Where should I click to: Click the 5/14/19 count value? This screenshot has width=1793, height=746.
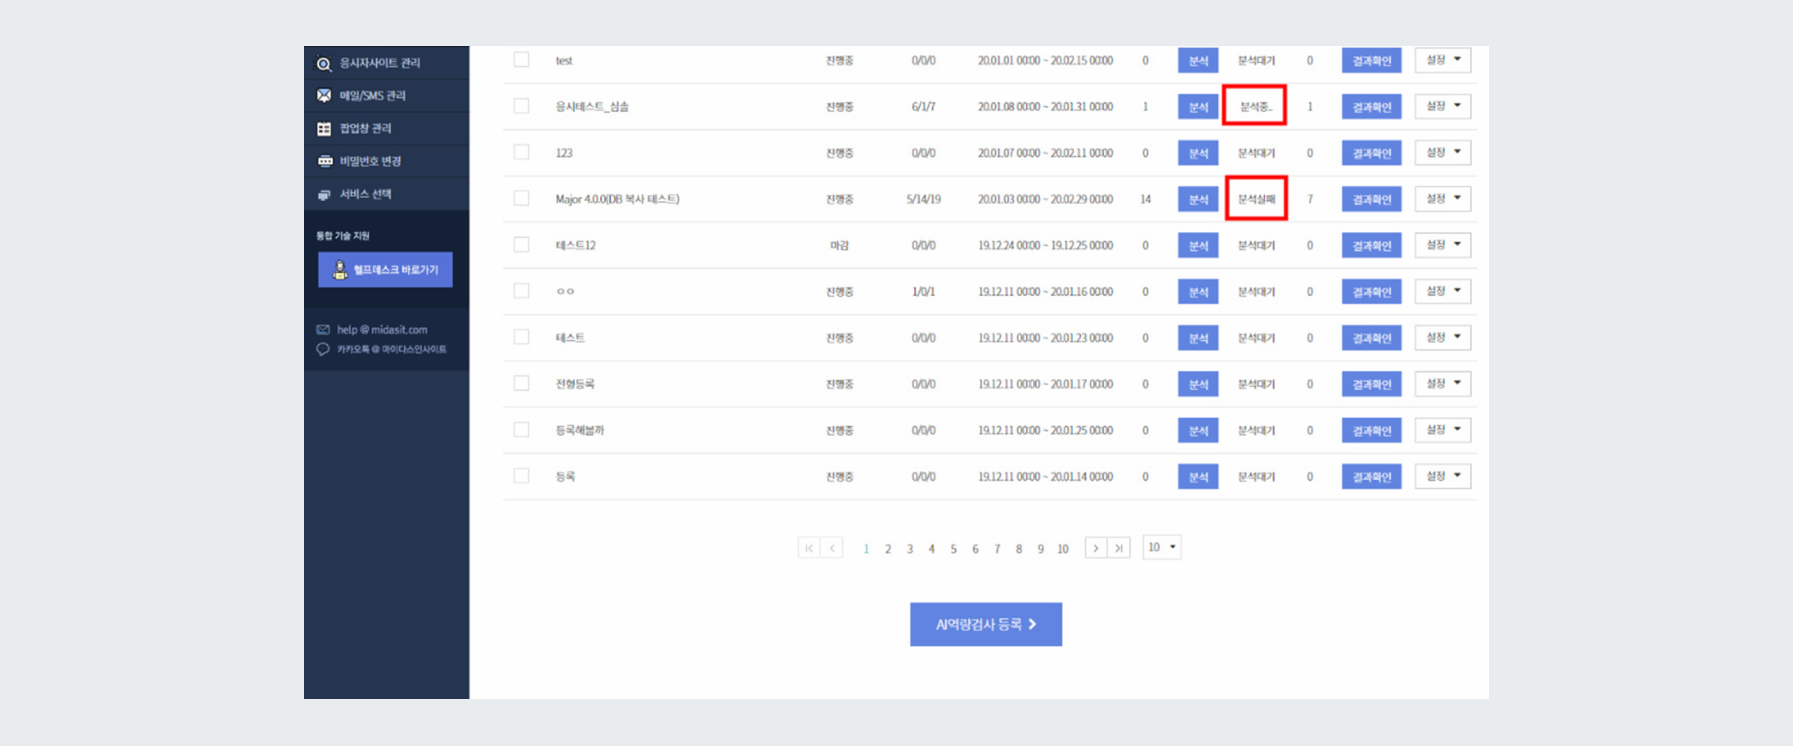point(923,199)
